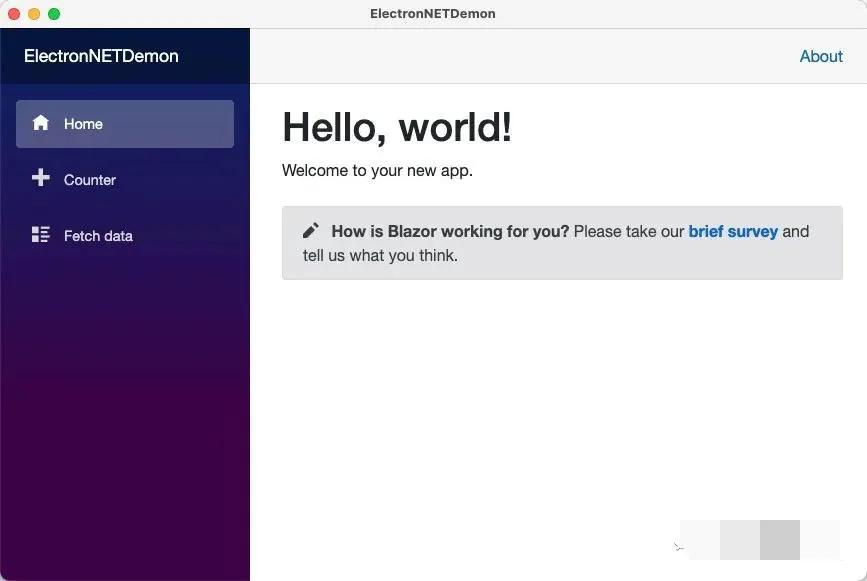
Task: Go to the Counter page
Action: coord(125,180)
